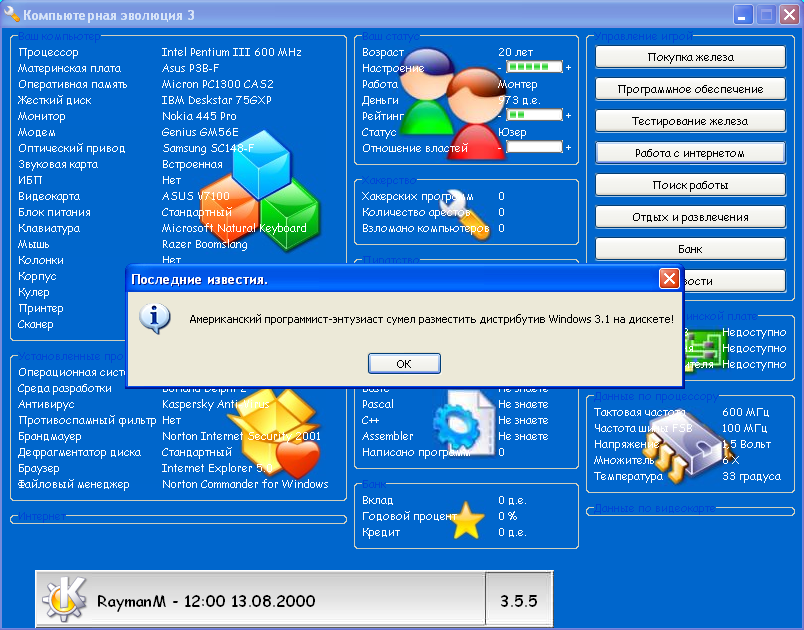804x630 pixels.
Task: Click the Взломано компьютеров label
Action: click(x=425, y=228)
